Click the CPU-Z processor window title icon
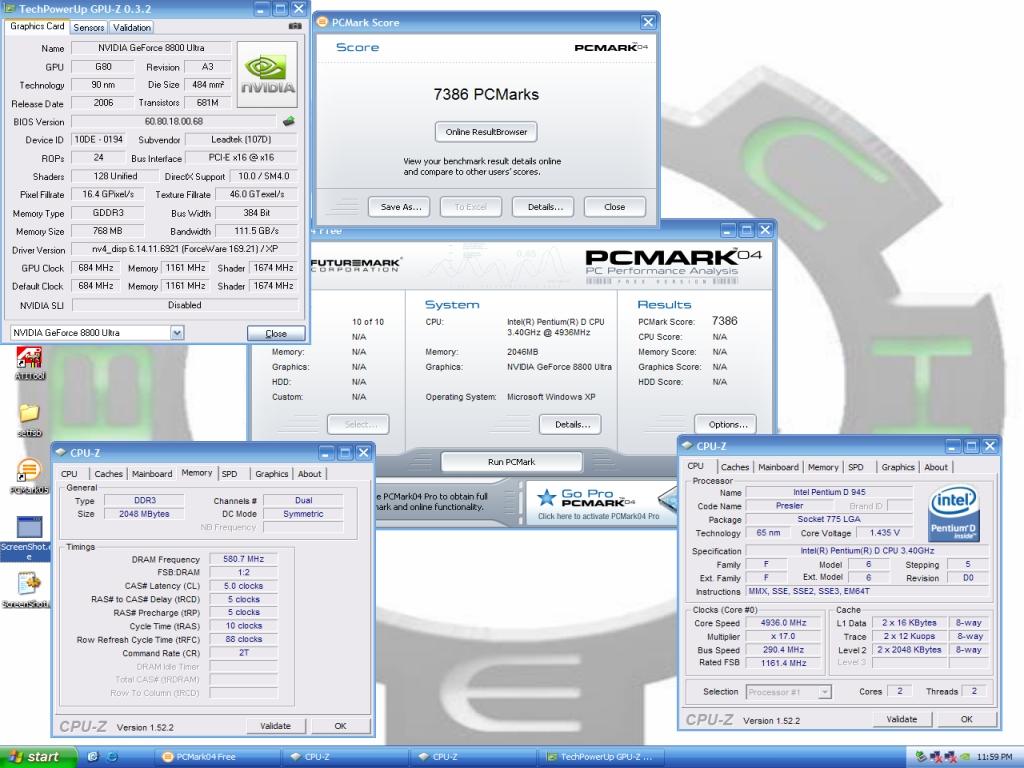Viewport: 1024px width, 768px height. pyautogui.click(x=687, y=445)
